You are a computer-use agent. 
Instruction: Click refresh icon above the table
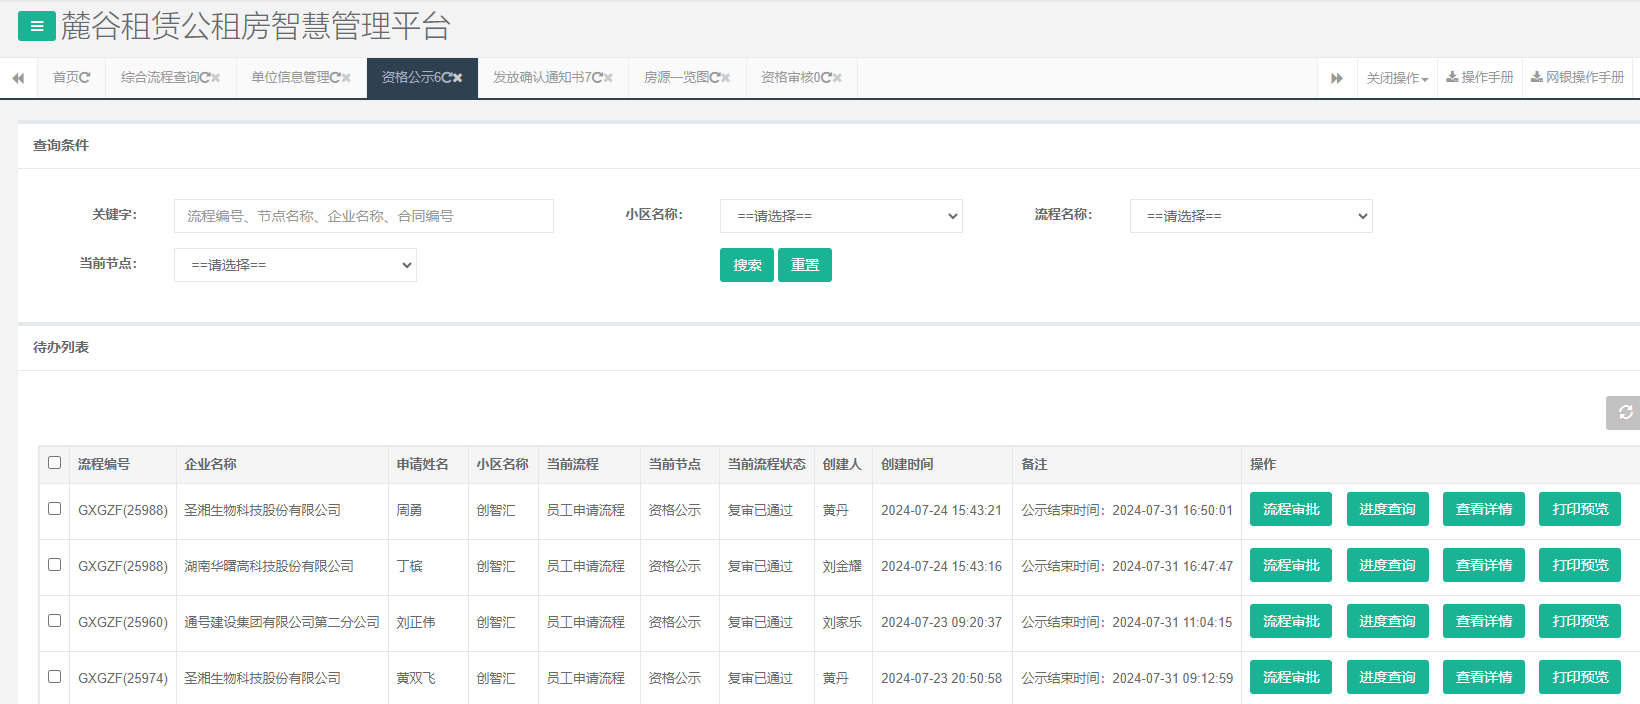[x=1625, y=412]
